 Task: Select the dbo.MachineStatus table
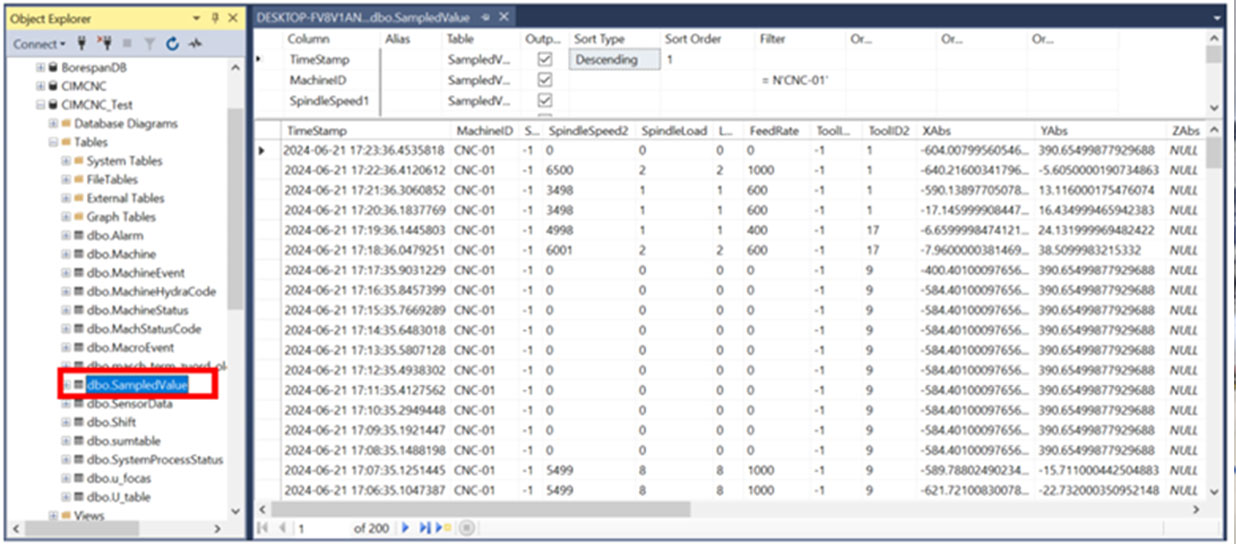pos(130,310)
